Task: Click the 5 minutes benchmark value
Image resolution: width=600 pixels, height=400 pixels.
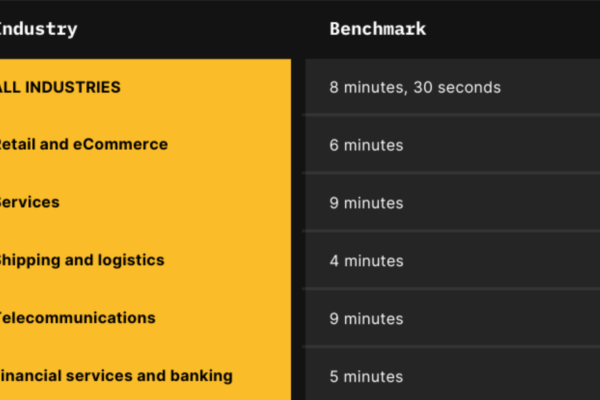Action: (366, 377)
